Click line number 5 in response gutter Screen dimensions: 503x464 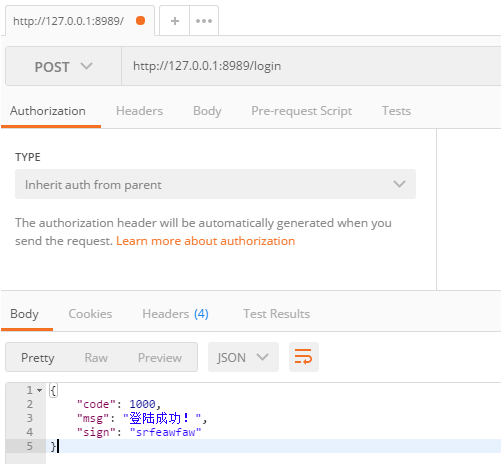[x=30, y=446]
